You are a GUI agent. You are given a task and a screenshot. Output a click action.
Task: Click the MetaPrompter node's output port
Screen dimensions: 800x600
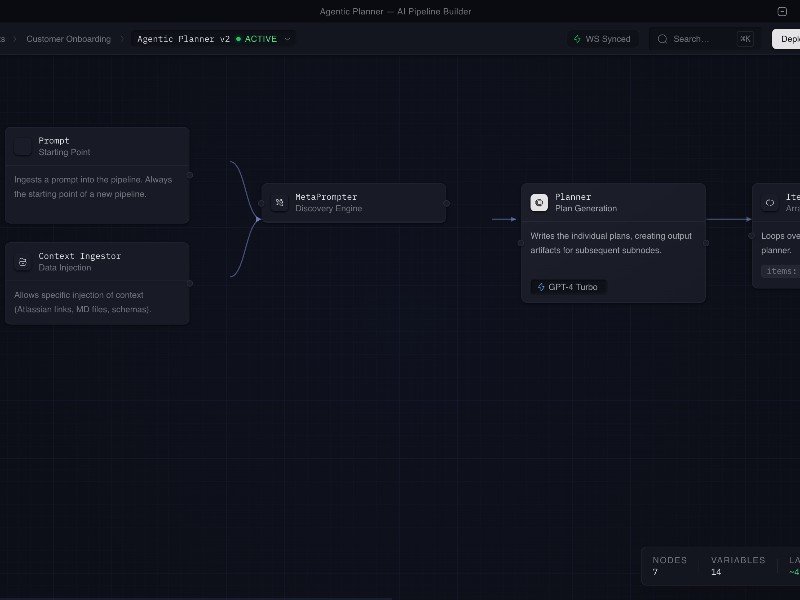[446, 203]
